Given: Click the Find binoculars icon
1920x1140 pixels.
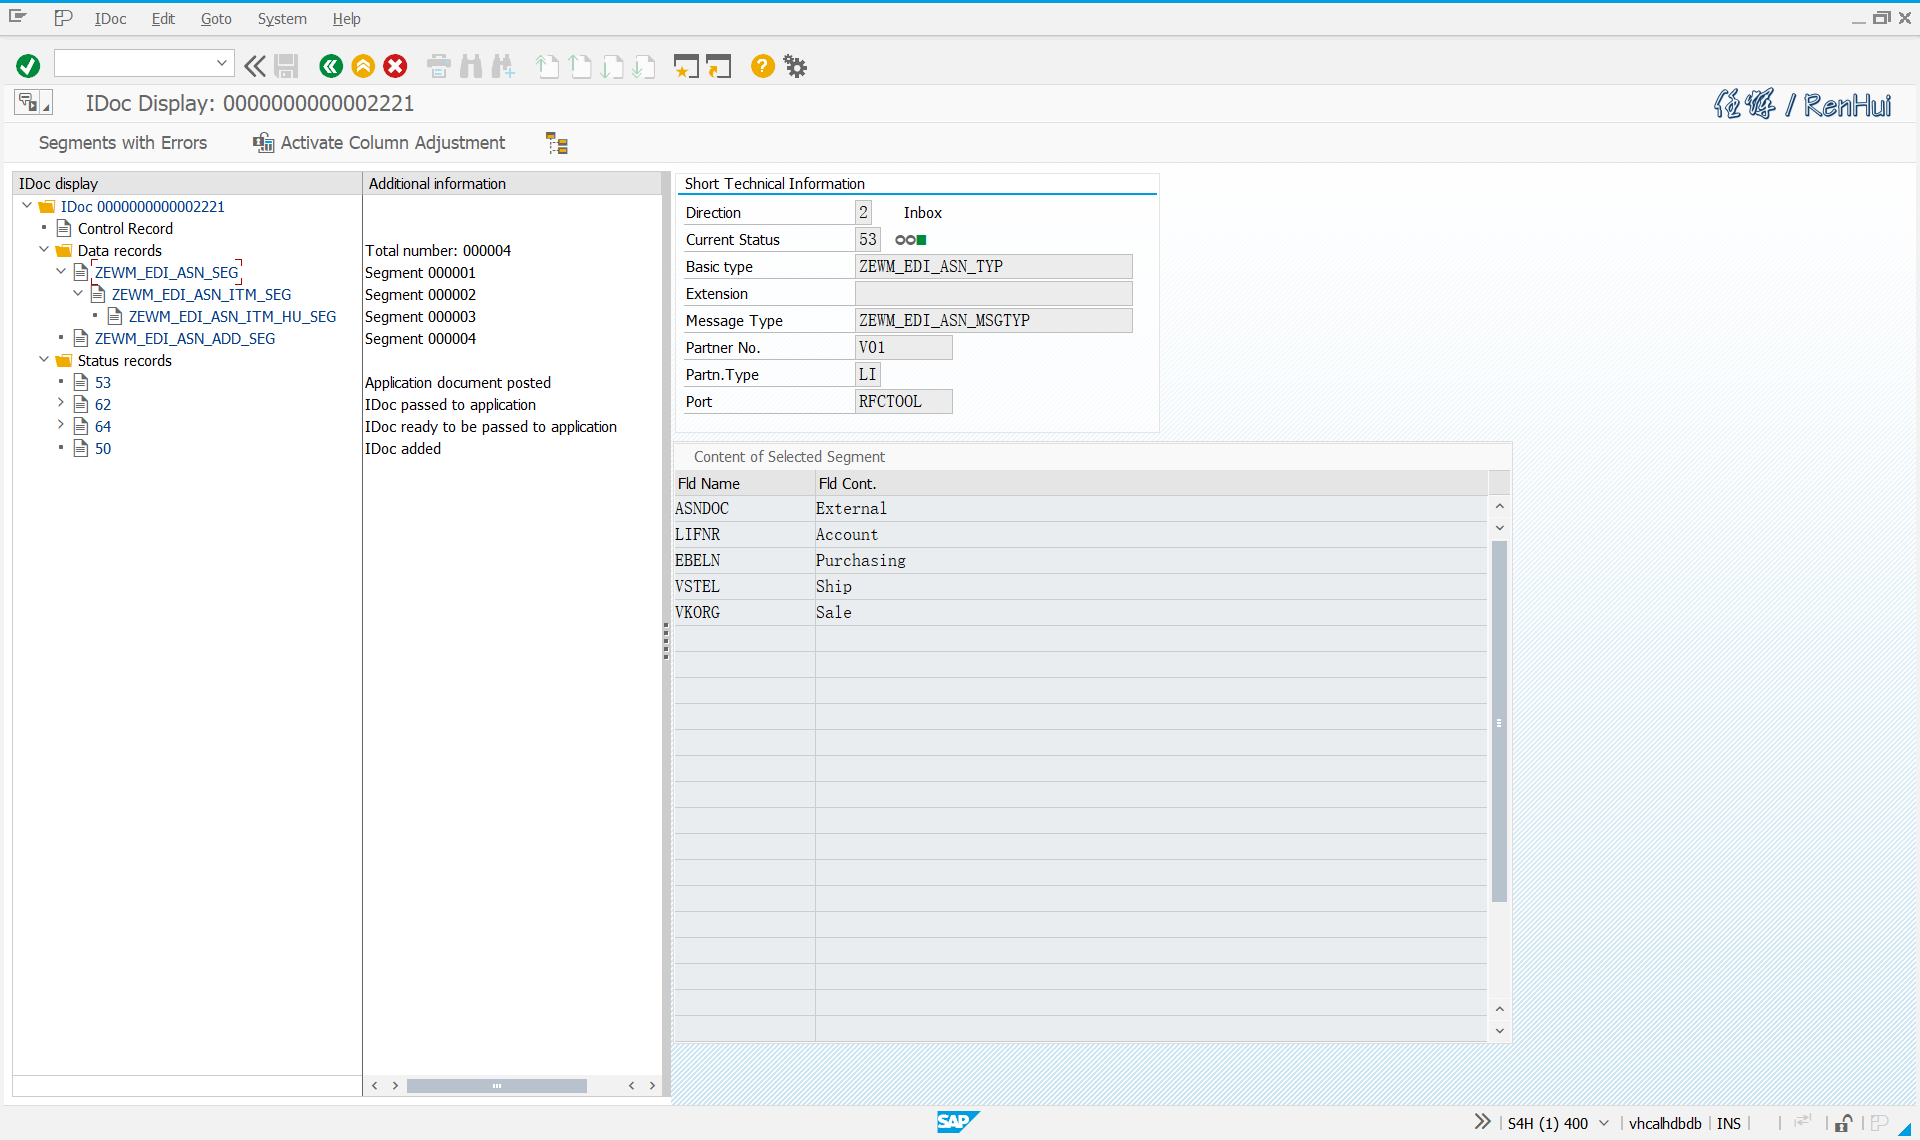Looking at the screenshot, I should point(471,66).
